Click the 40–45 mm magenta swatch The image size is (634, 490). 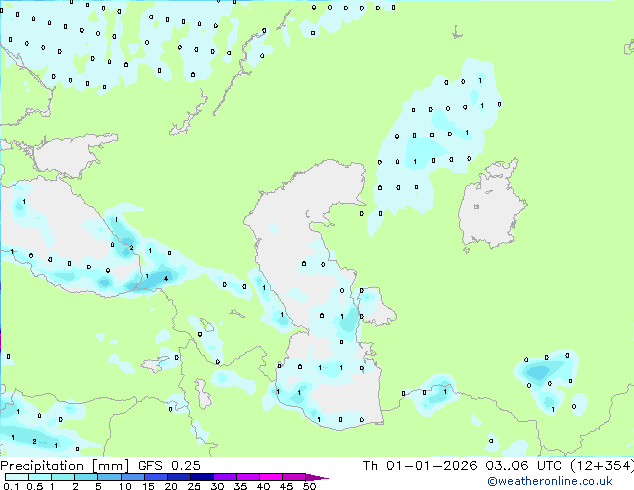(x=271, y=477)
